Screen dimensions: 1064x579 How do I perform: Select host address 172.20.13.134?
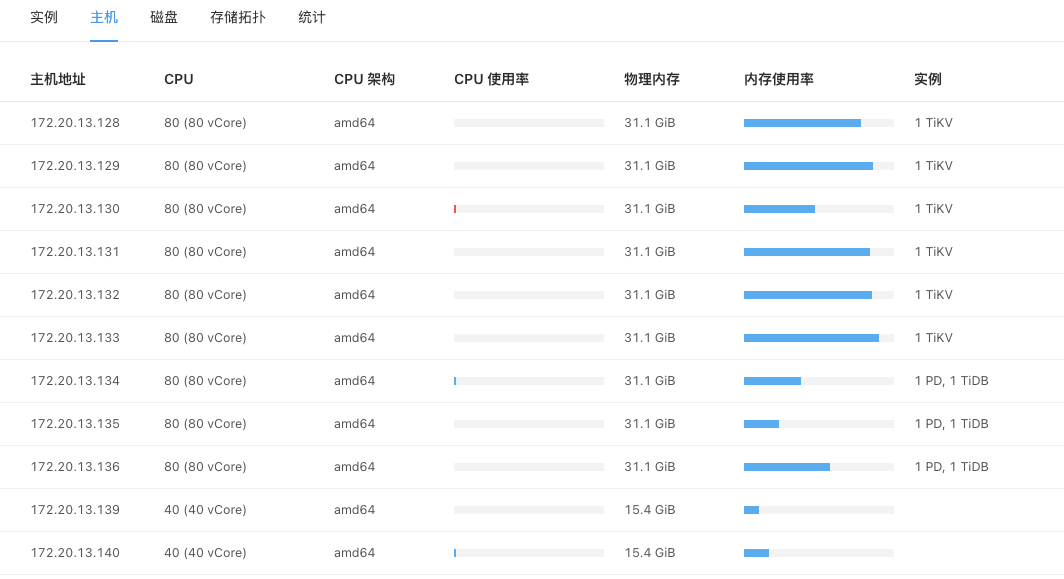click(75, 381)
